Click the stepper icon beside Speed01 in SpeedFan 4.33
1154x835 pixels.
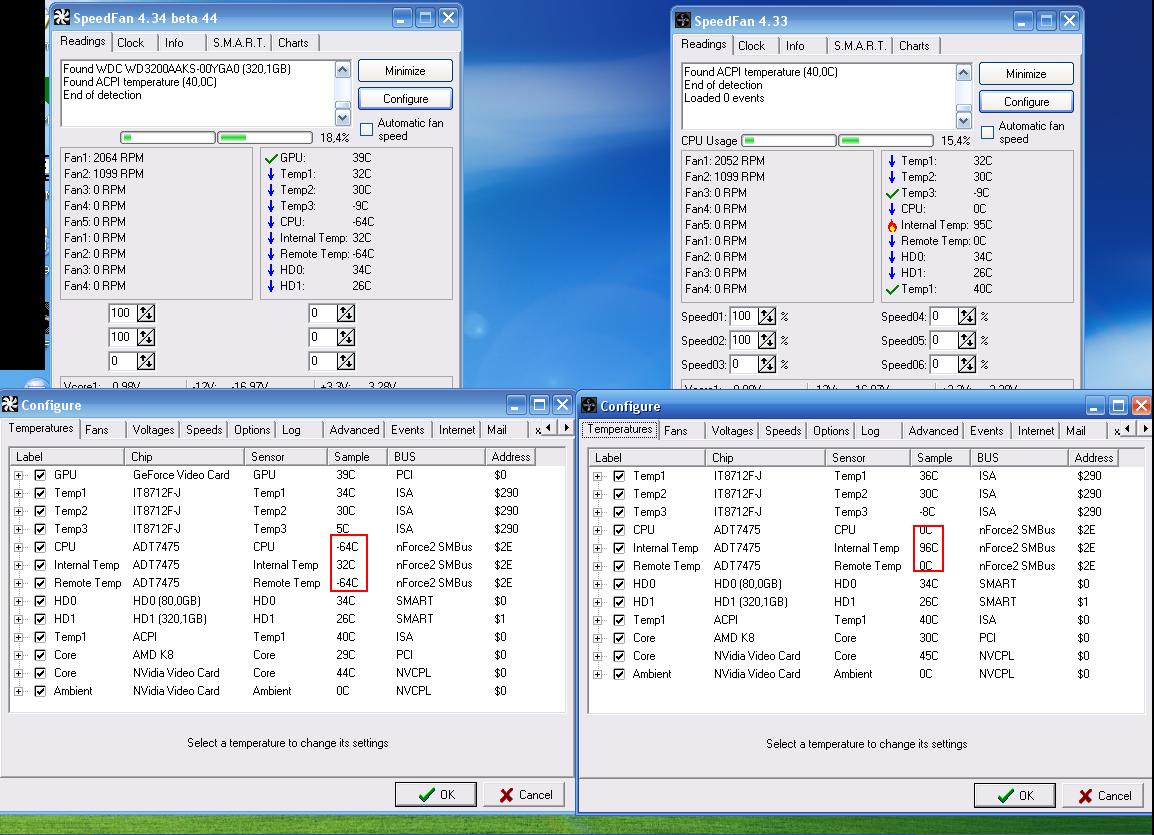[x=767, y=316]
